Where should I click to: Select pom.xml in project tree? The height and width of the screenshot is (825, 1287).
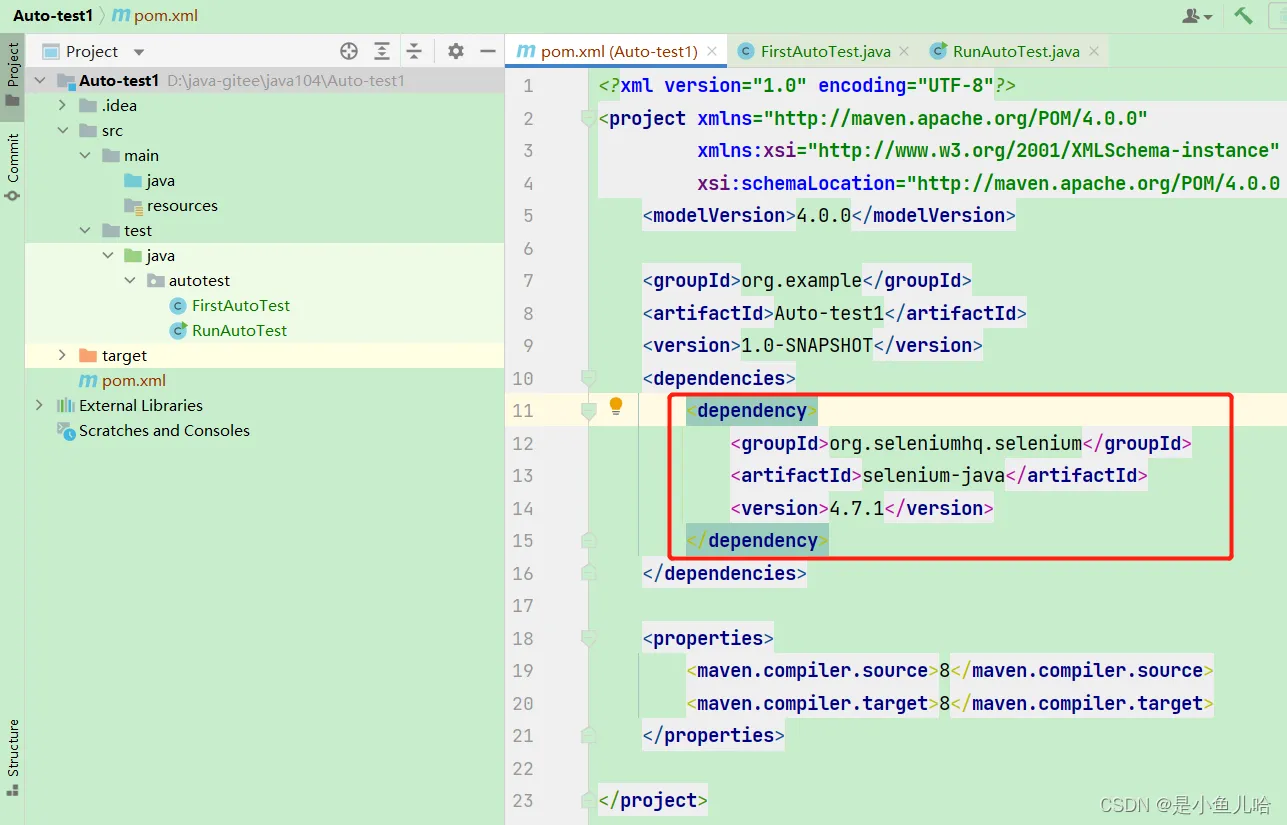122,380
